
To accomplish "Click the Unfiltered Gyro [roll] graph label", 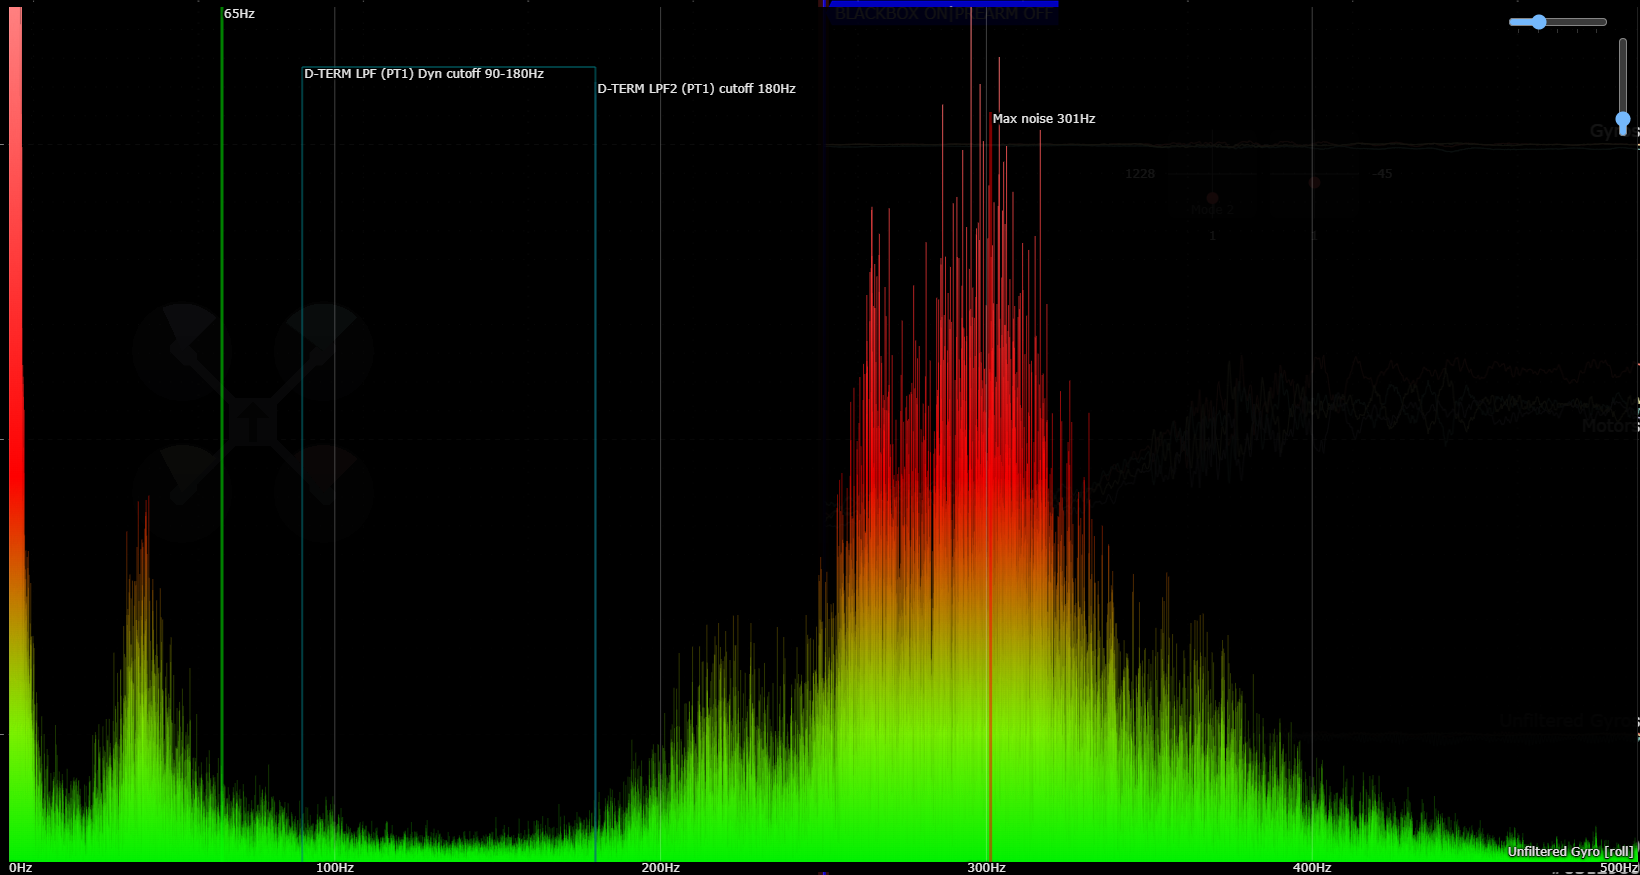I will (1570, 852).
